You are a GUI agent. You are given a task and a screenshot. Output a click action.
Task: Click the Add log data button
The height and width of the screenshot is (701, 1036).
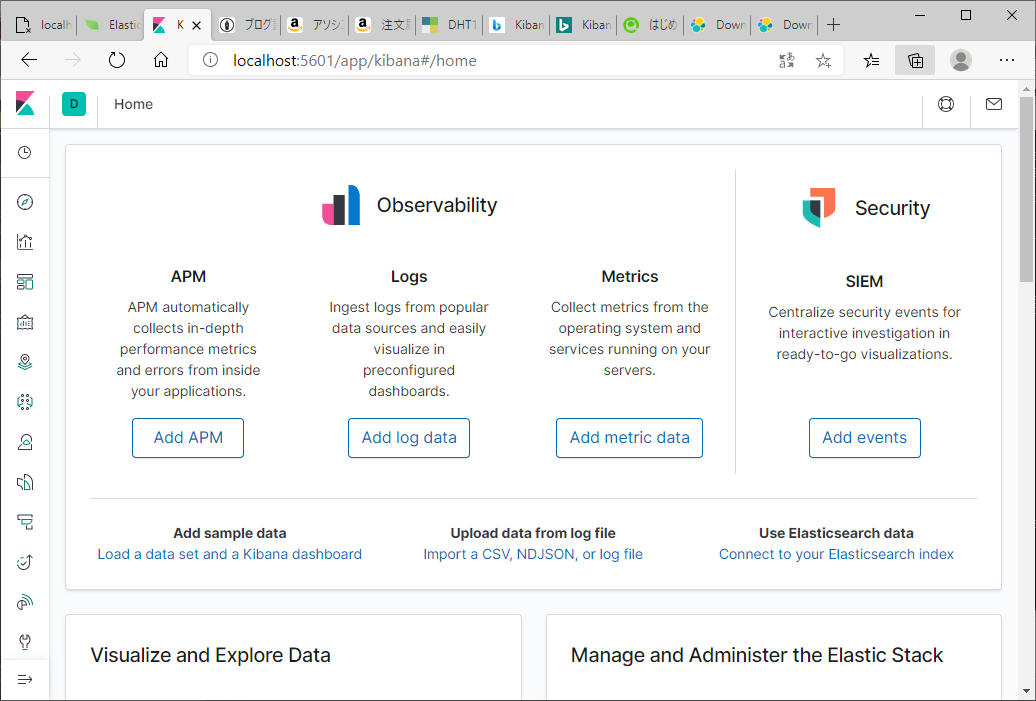[409, 437]
